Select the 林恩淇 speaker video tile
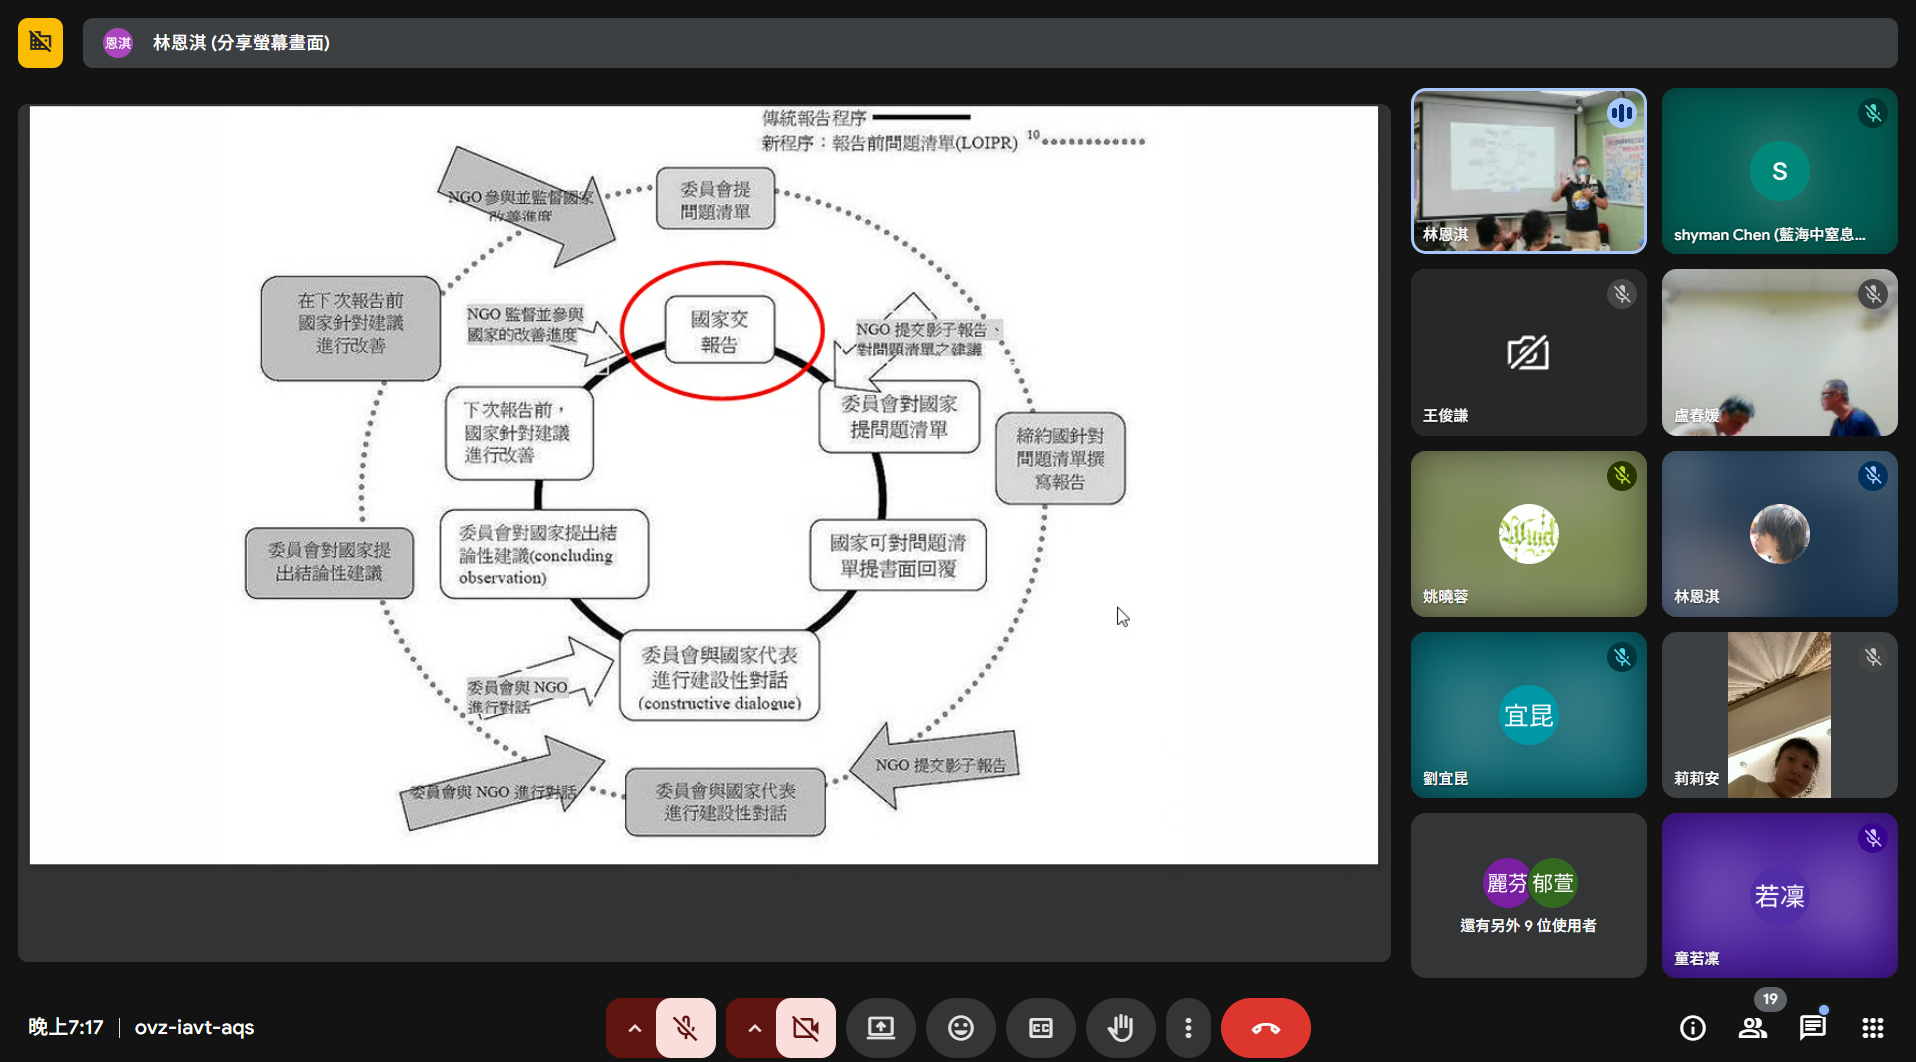Viewport: 1916px width, 1062px height. tap(1528, 171)
